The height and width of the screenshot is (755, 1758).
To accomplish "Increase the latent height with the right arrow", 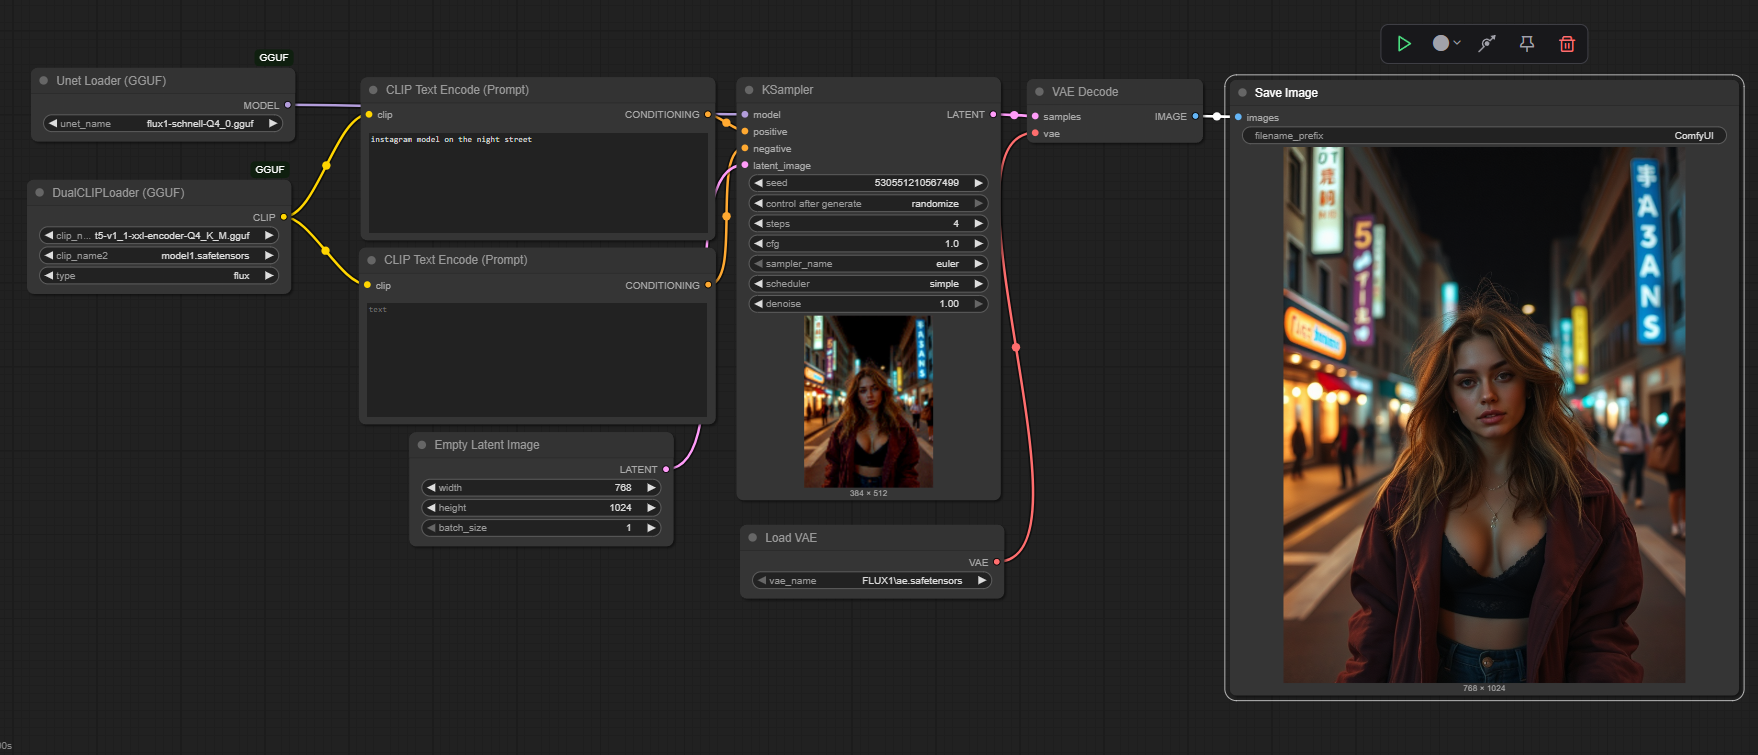I will [651, 508].
